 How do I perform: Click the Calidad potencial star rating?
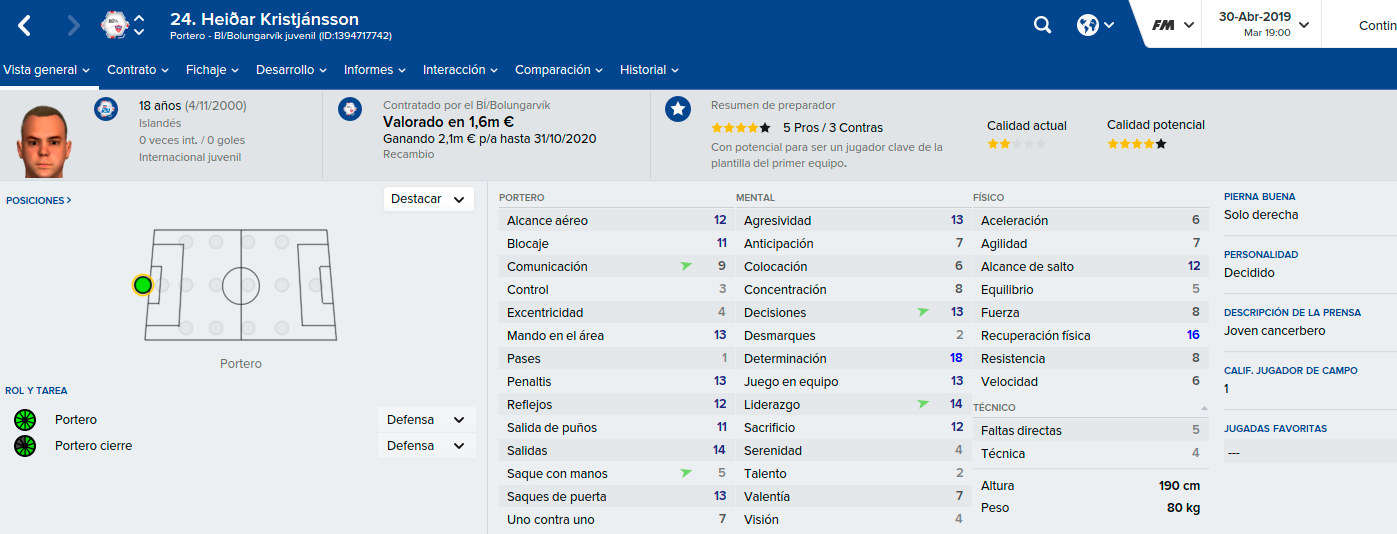tap(1137, 144)
